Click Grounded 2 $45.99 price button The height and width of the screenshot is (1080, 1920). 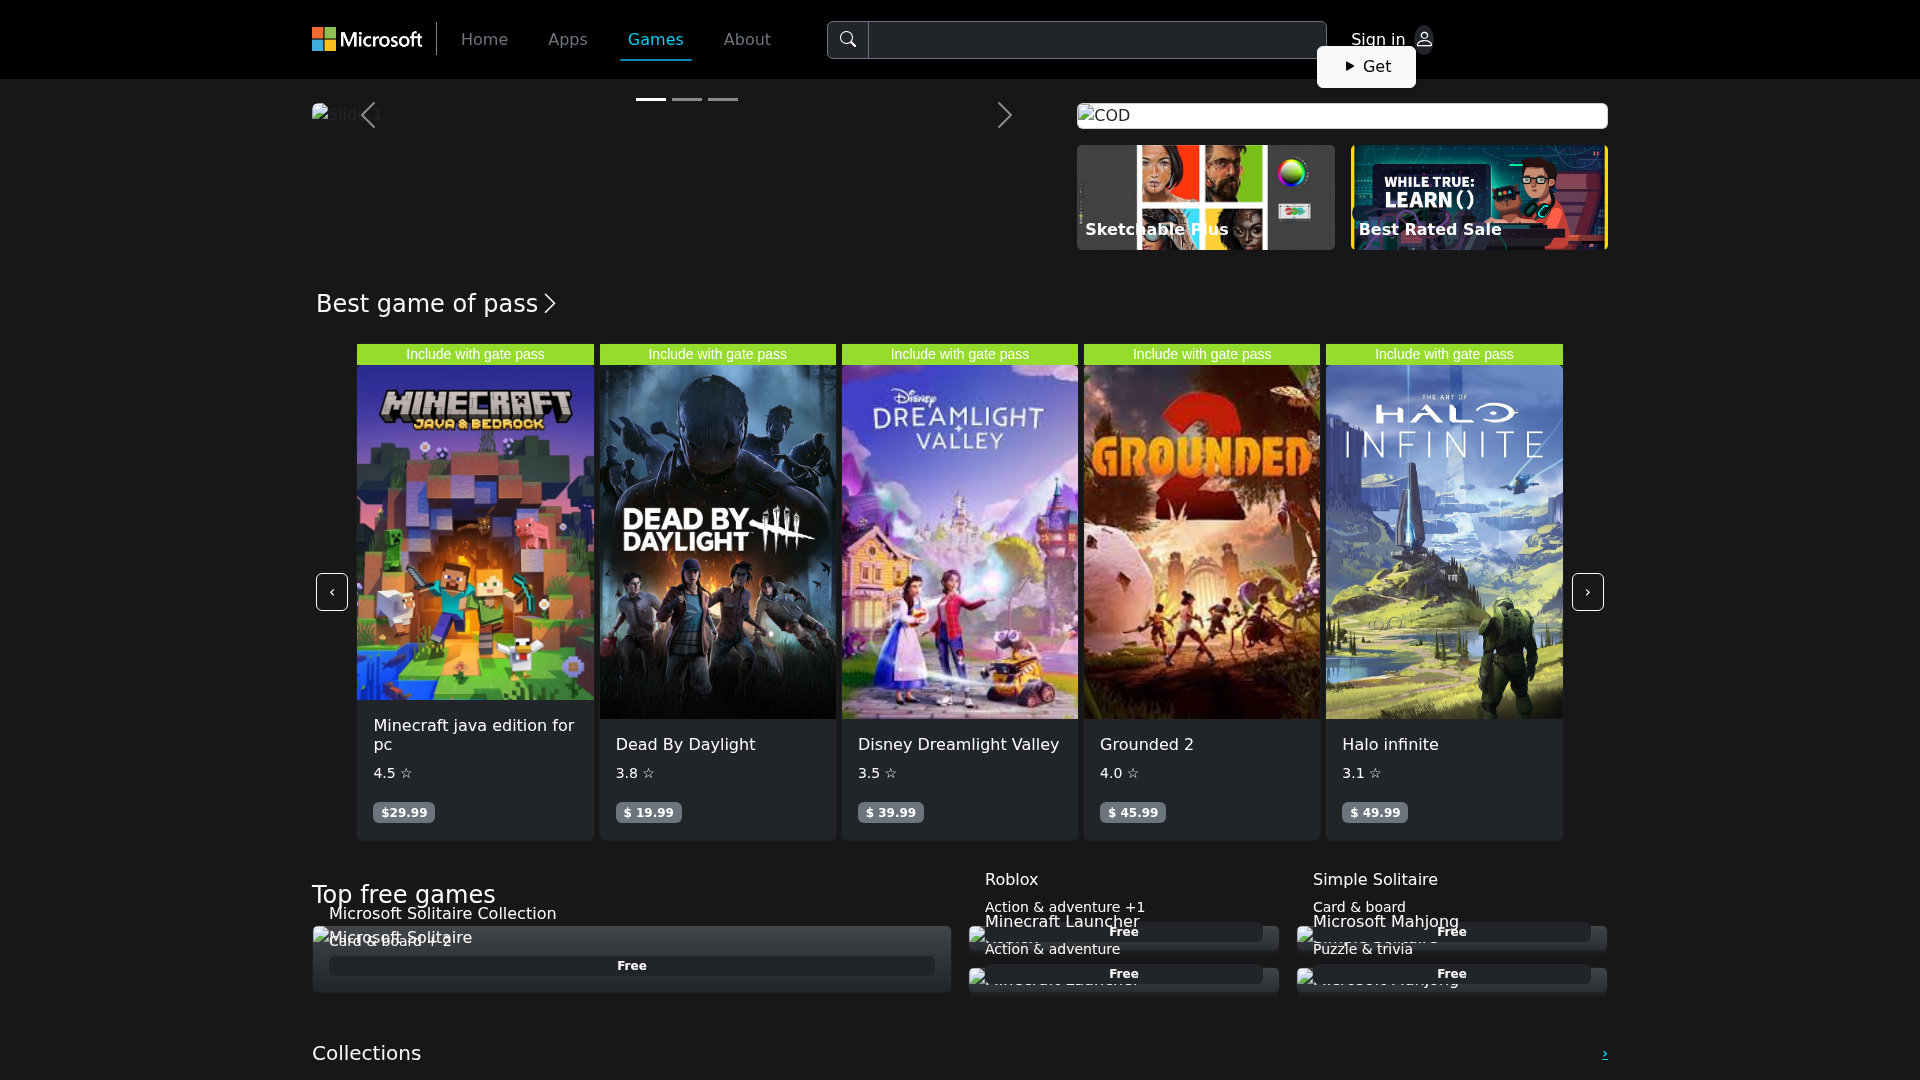[1133, 813]
